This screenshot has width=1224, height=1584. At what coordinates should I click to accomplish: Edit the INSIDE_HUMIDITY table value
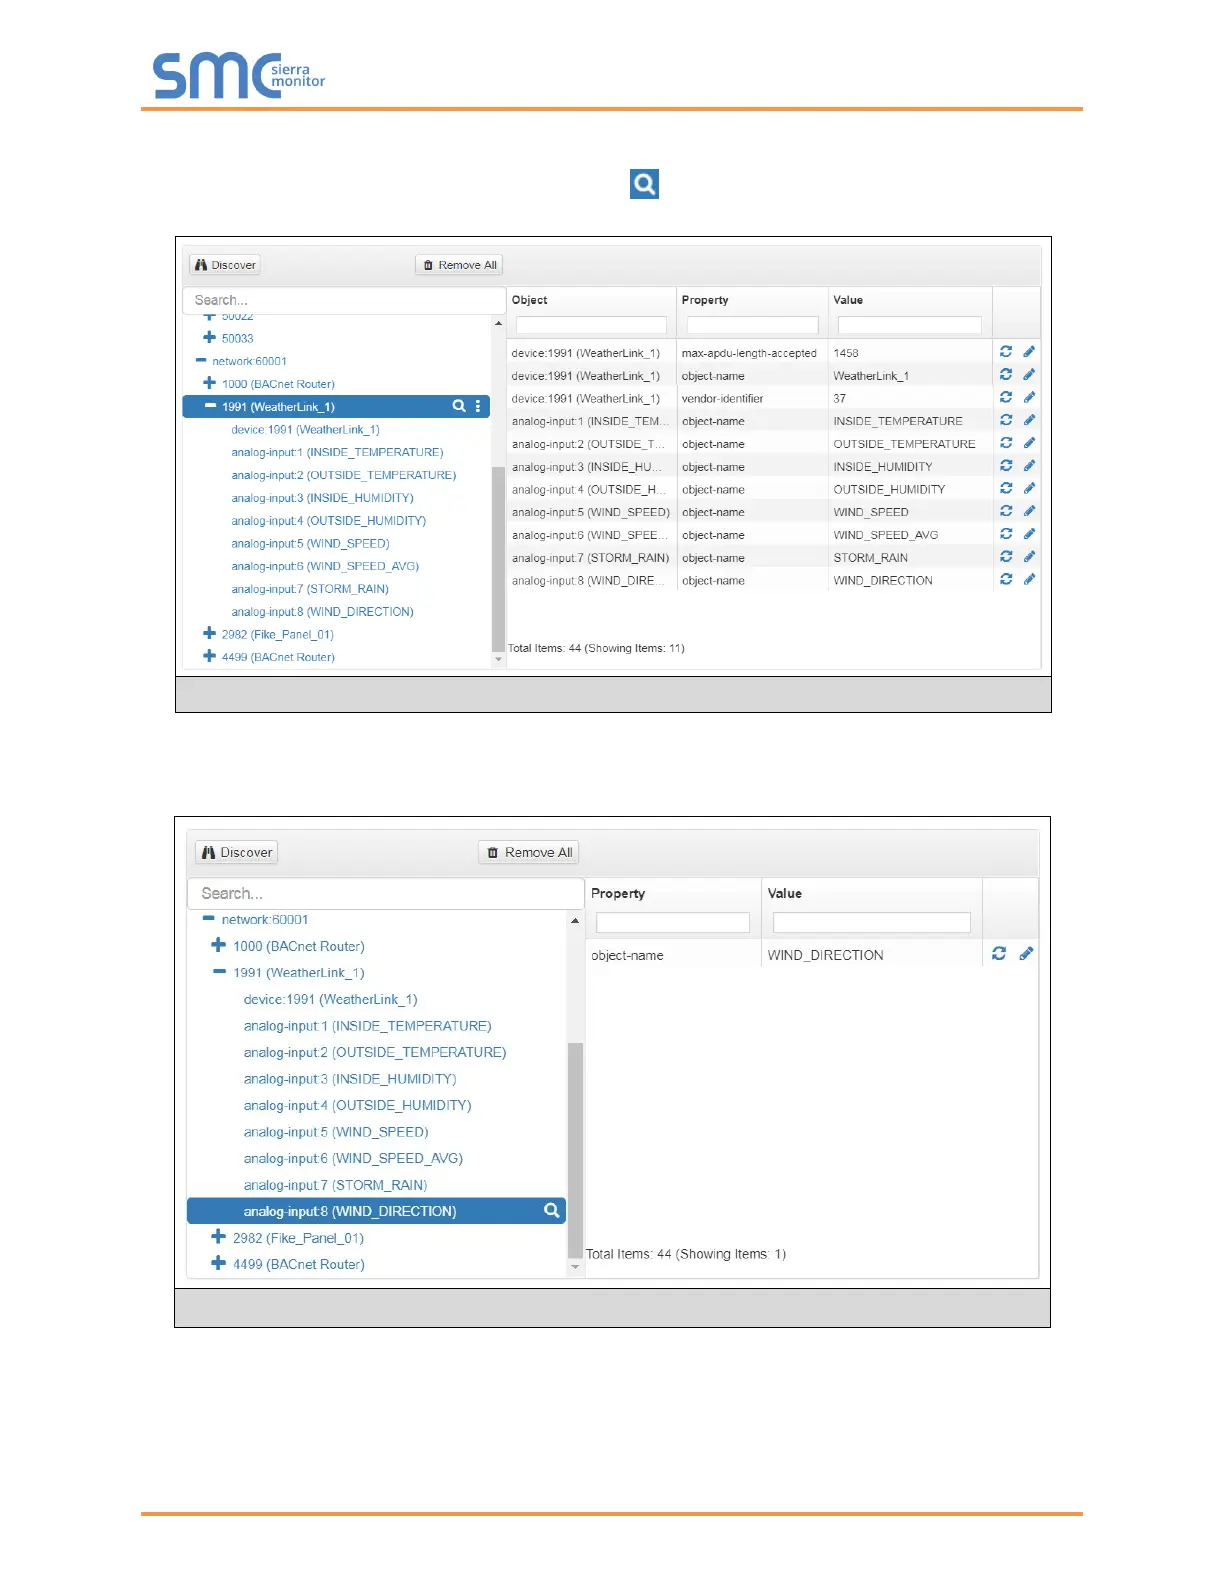click(x=1029, y=465)
